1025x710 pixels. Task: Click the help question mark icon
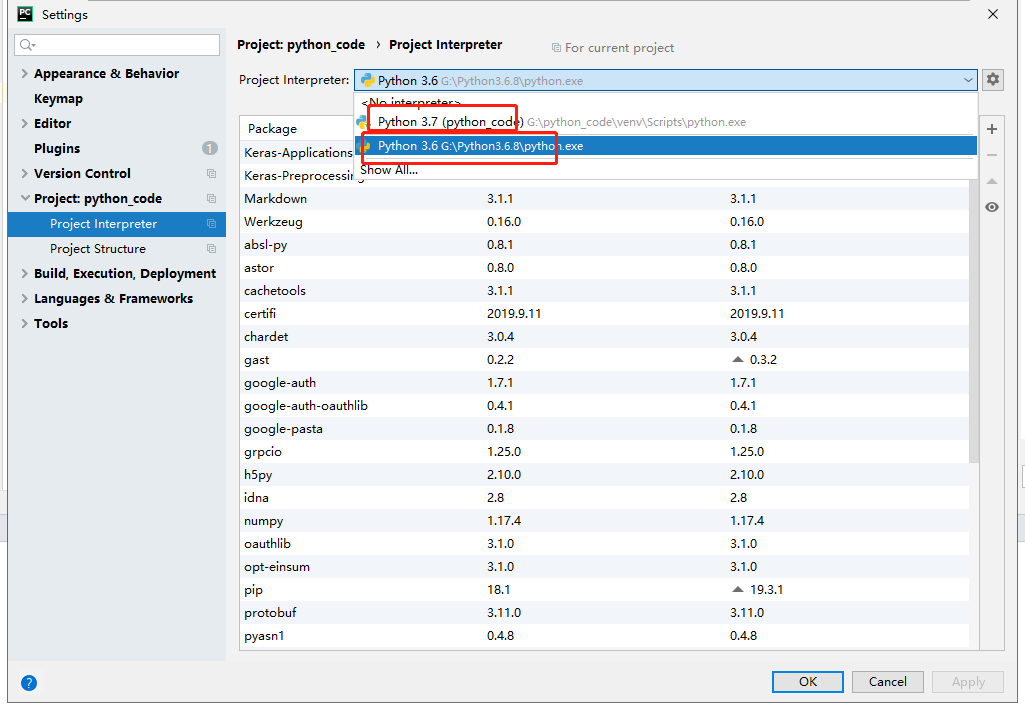coord(29,683)
